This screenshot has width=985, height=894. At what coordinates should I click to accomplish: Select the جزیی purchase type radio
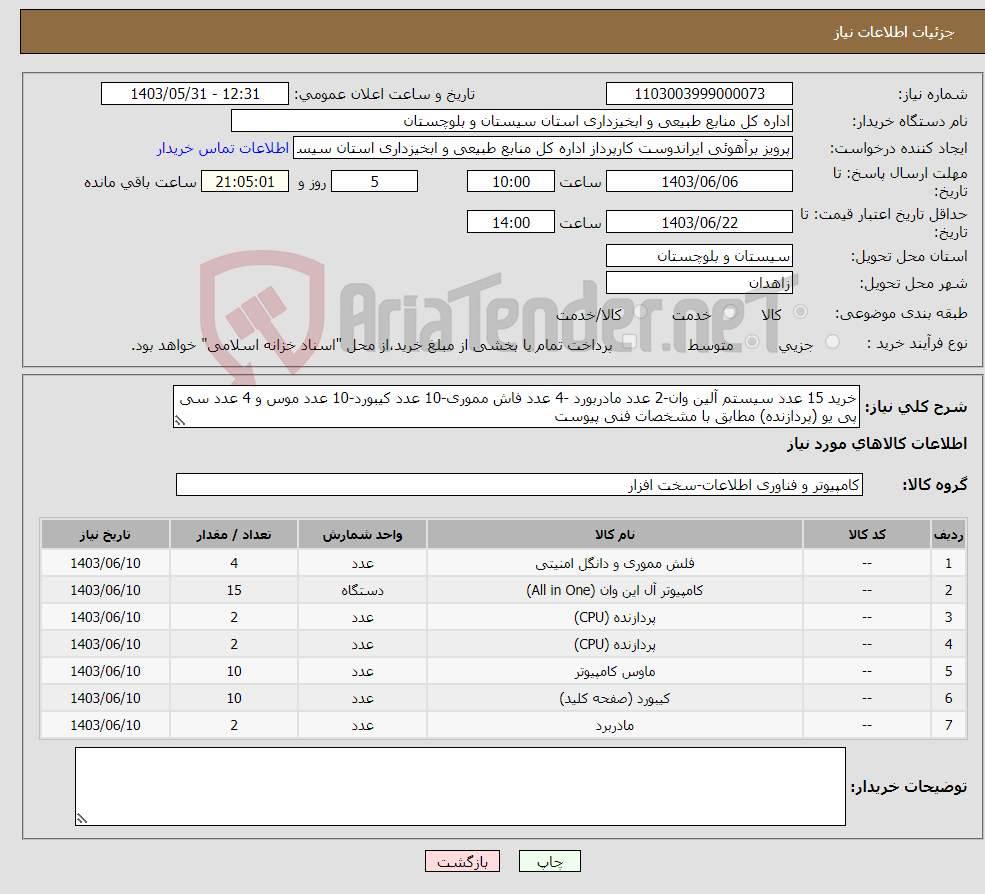click(832, 342)
